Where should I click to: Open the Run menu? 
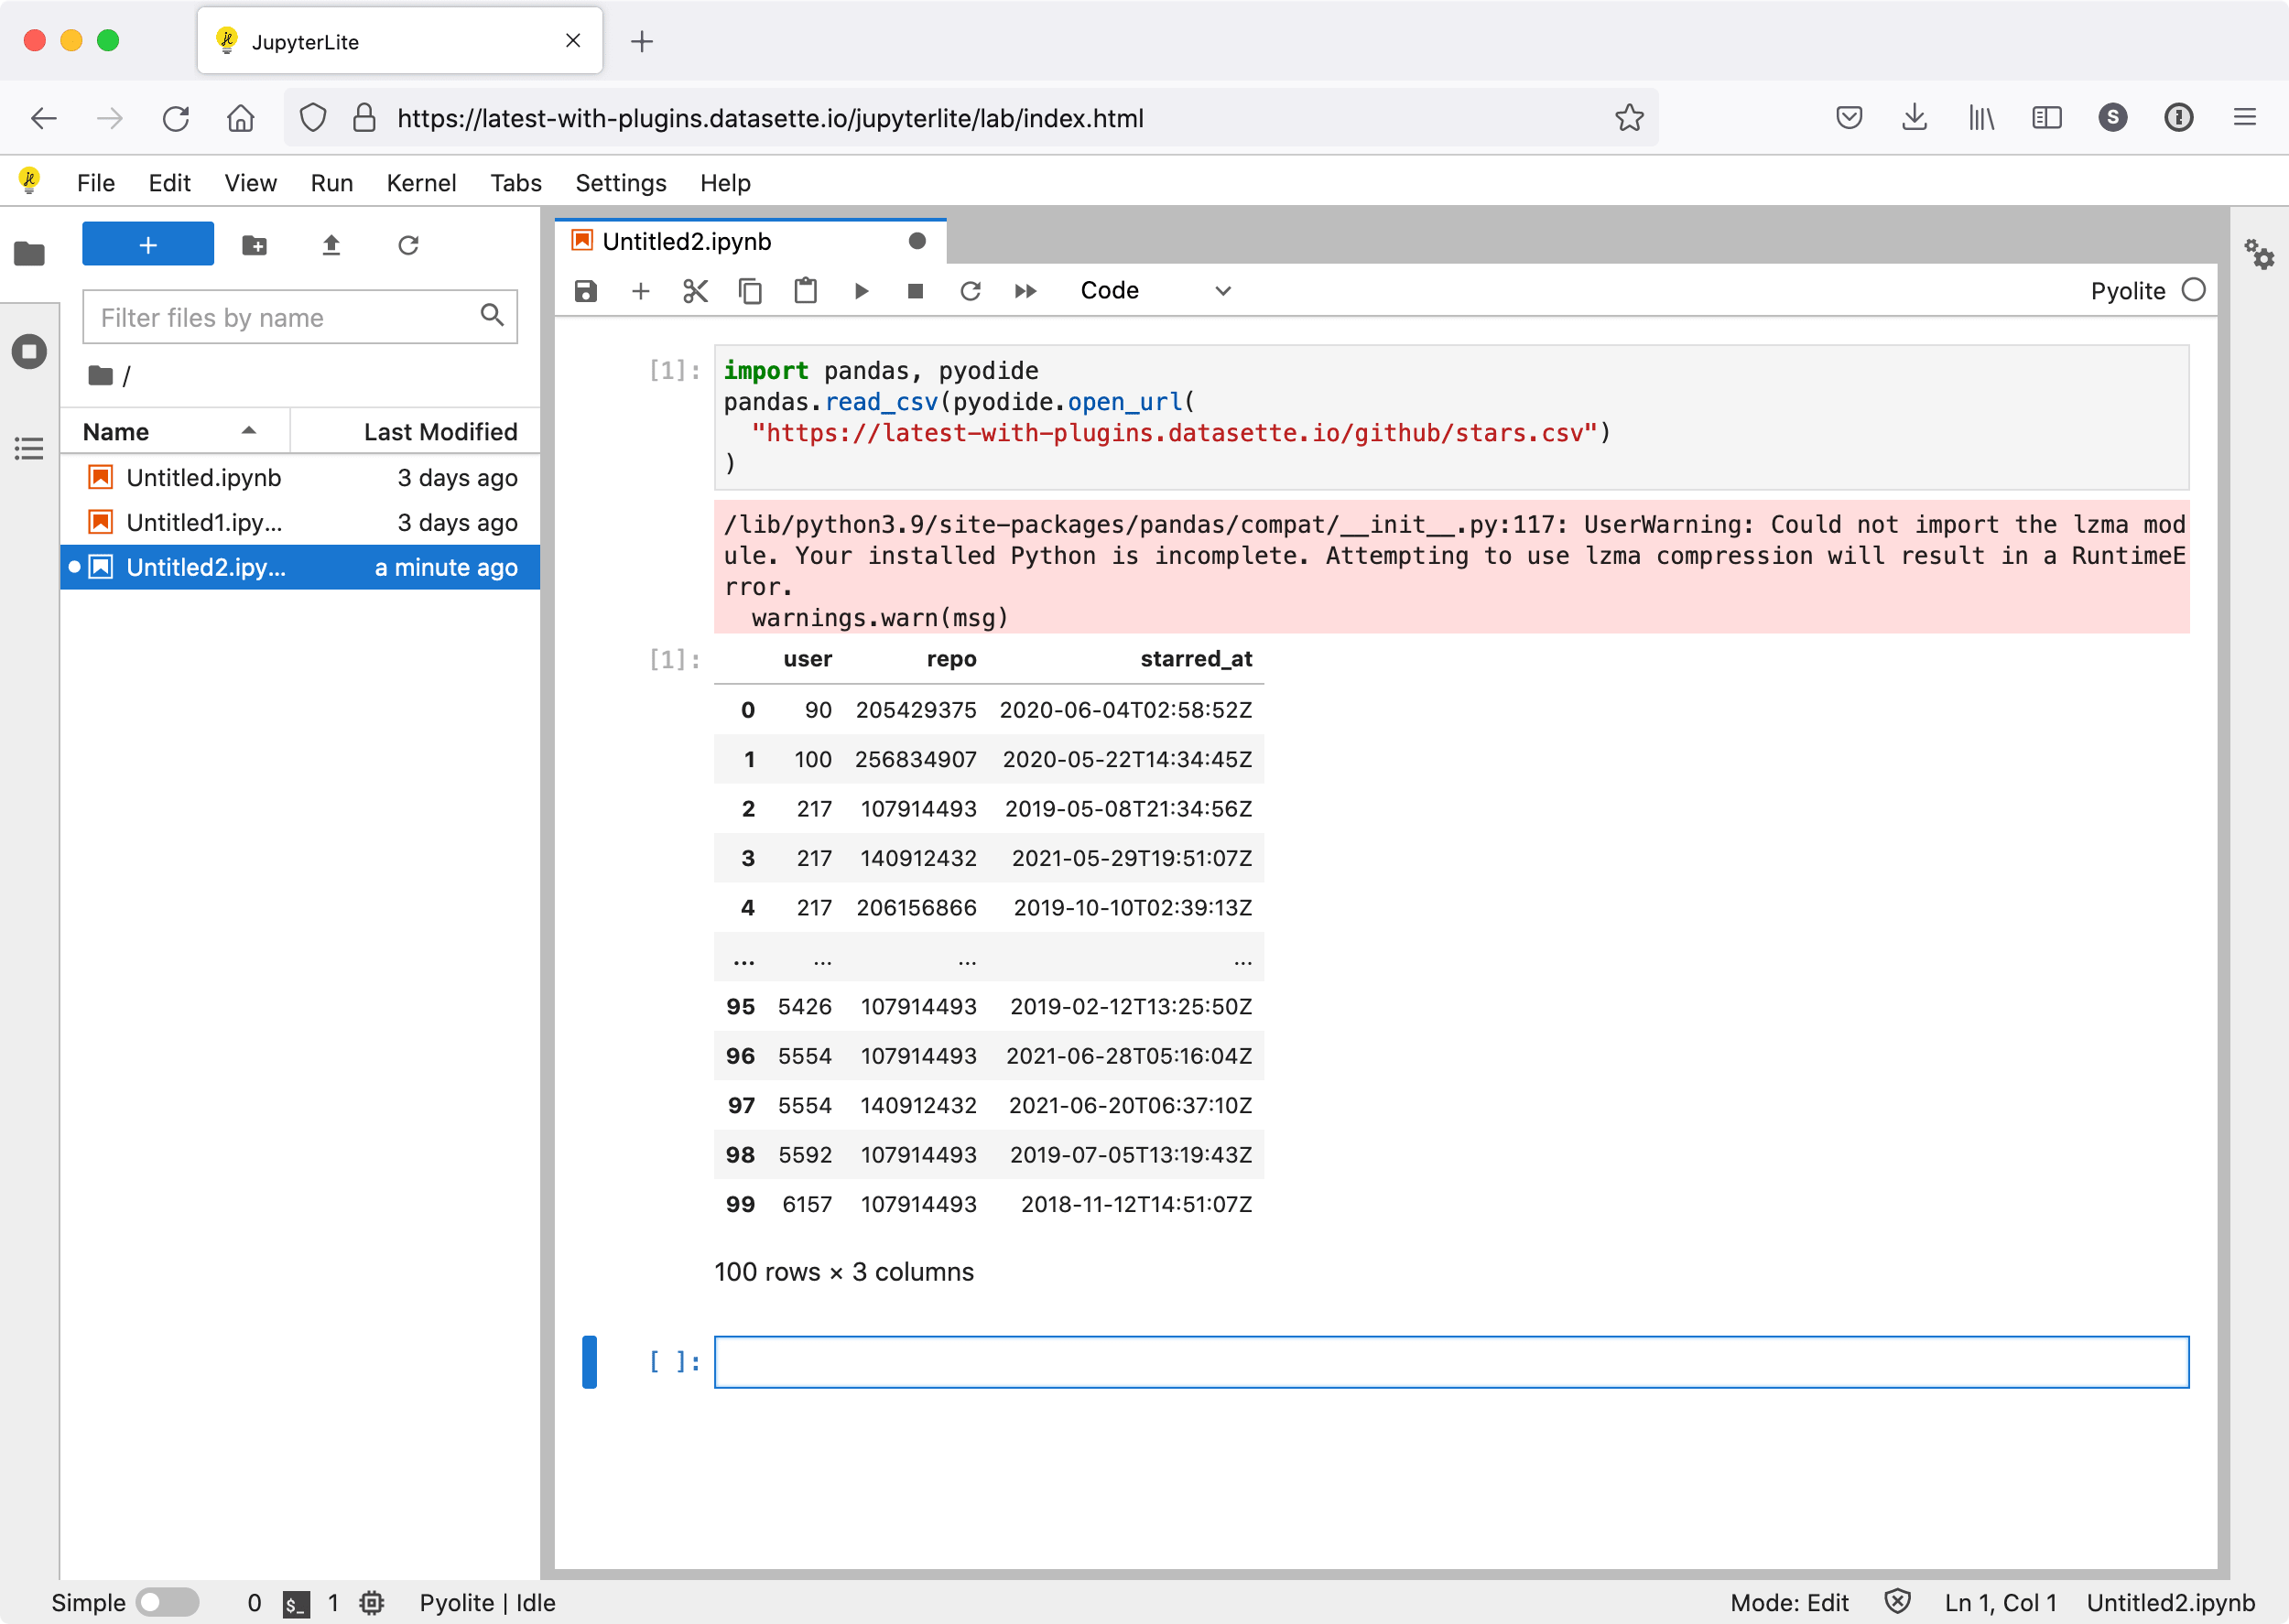[x=331, y=183]
